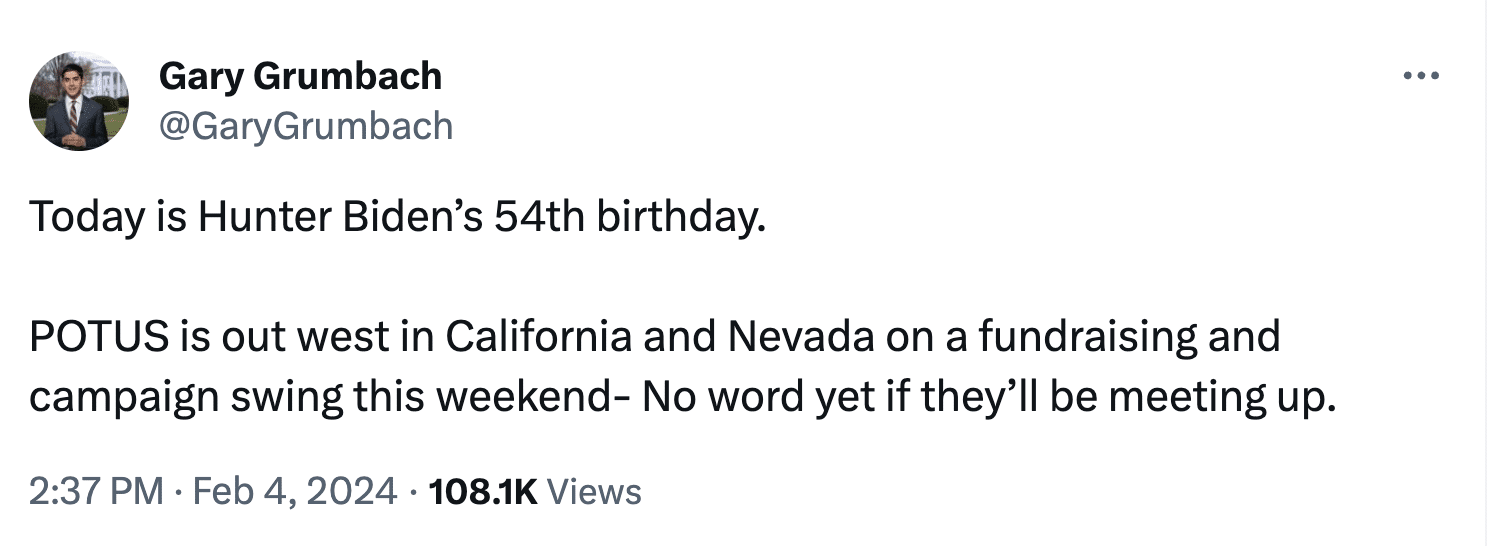The width and height of the screenshot is (1490, 546).
Task: Click the Feb 4, 2024 date
Action: [x=290, y=491]
